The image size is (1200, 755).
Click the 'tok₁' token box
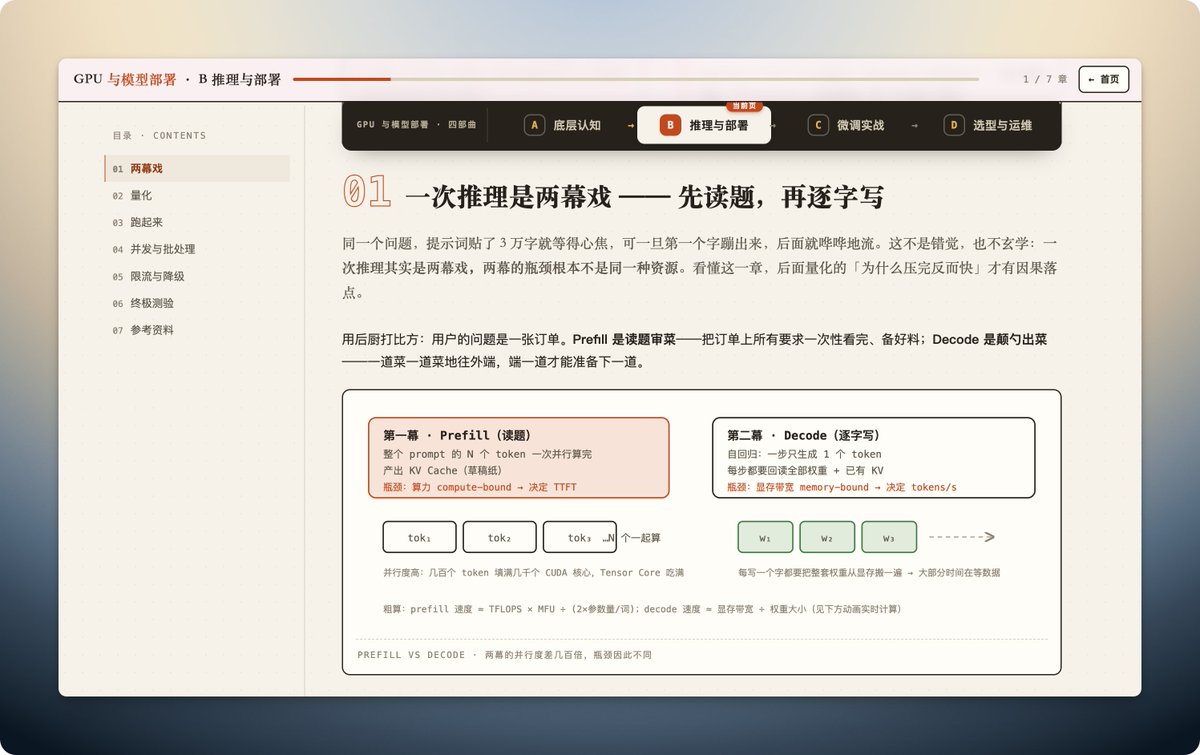tap(419, 537)
